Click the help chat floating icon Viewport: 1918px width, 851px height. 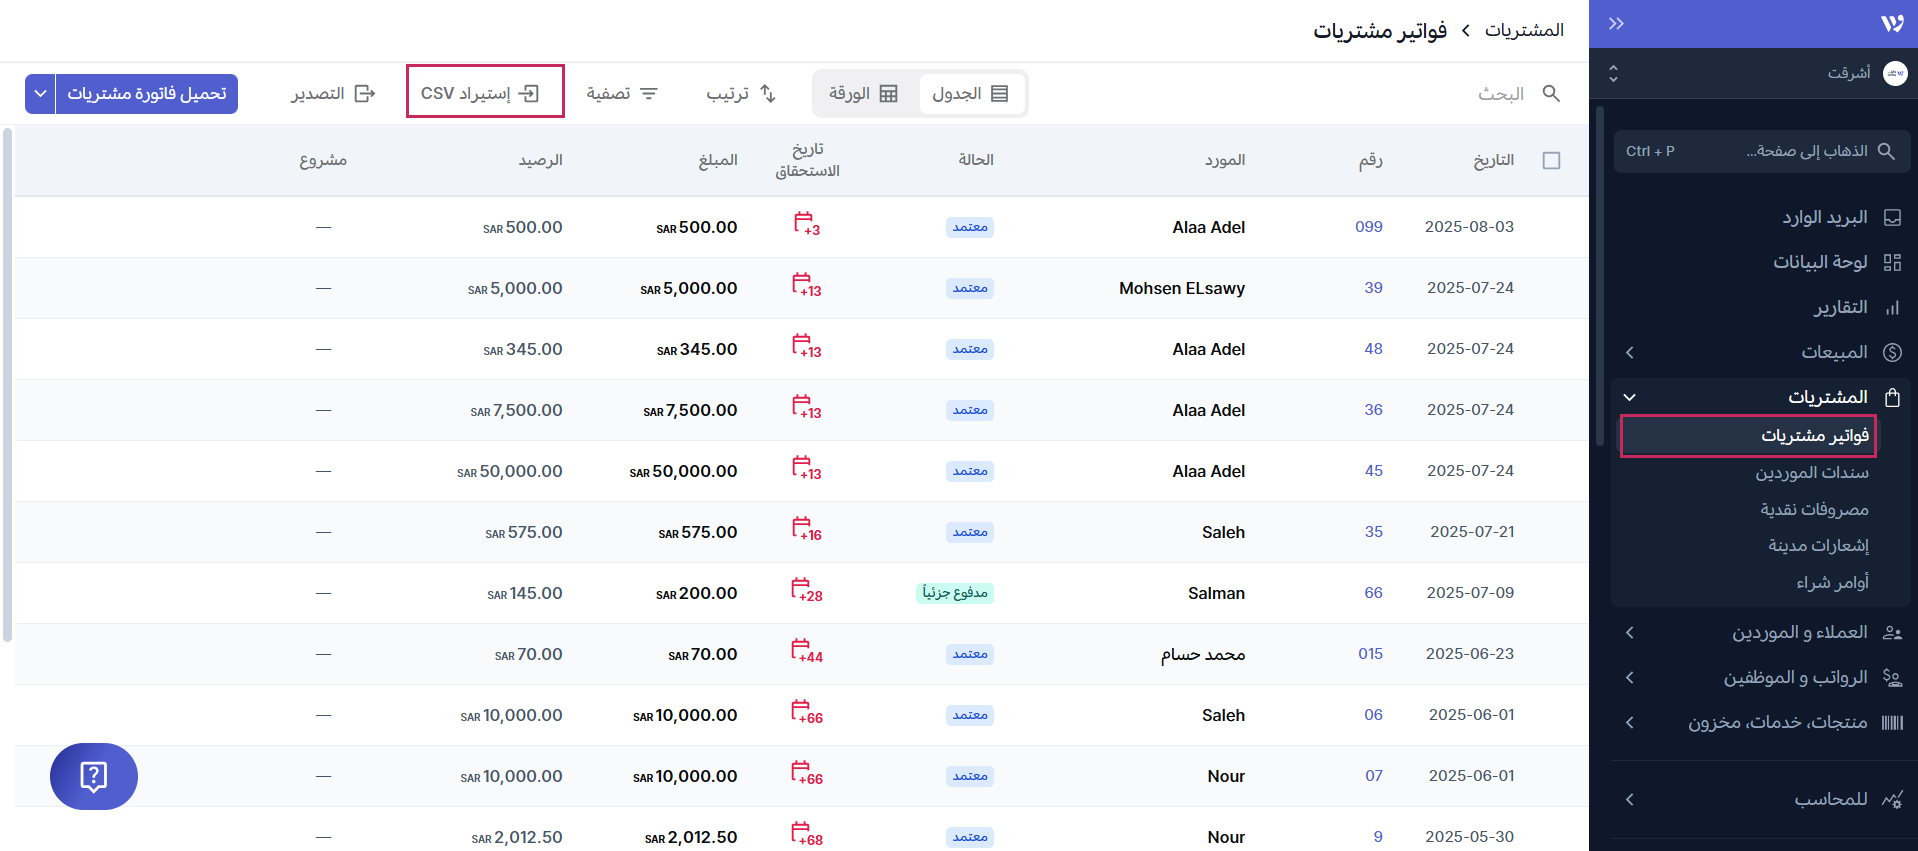(x=93, y=776)
